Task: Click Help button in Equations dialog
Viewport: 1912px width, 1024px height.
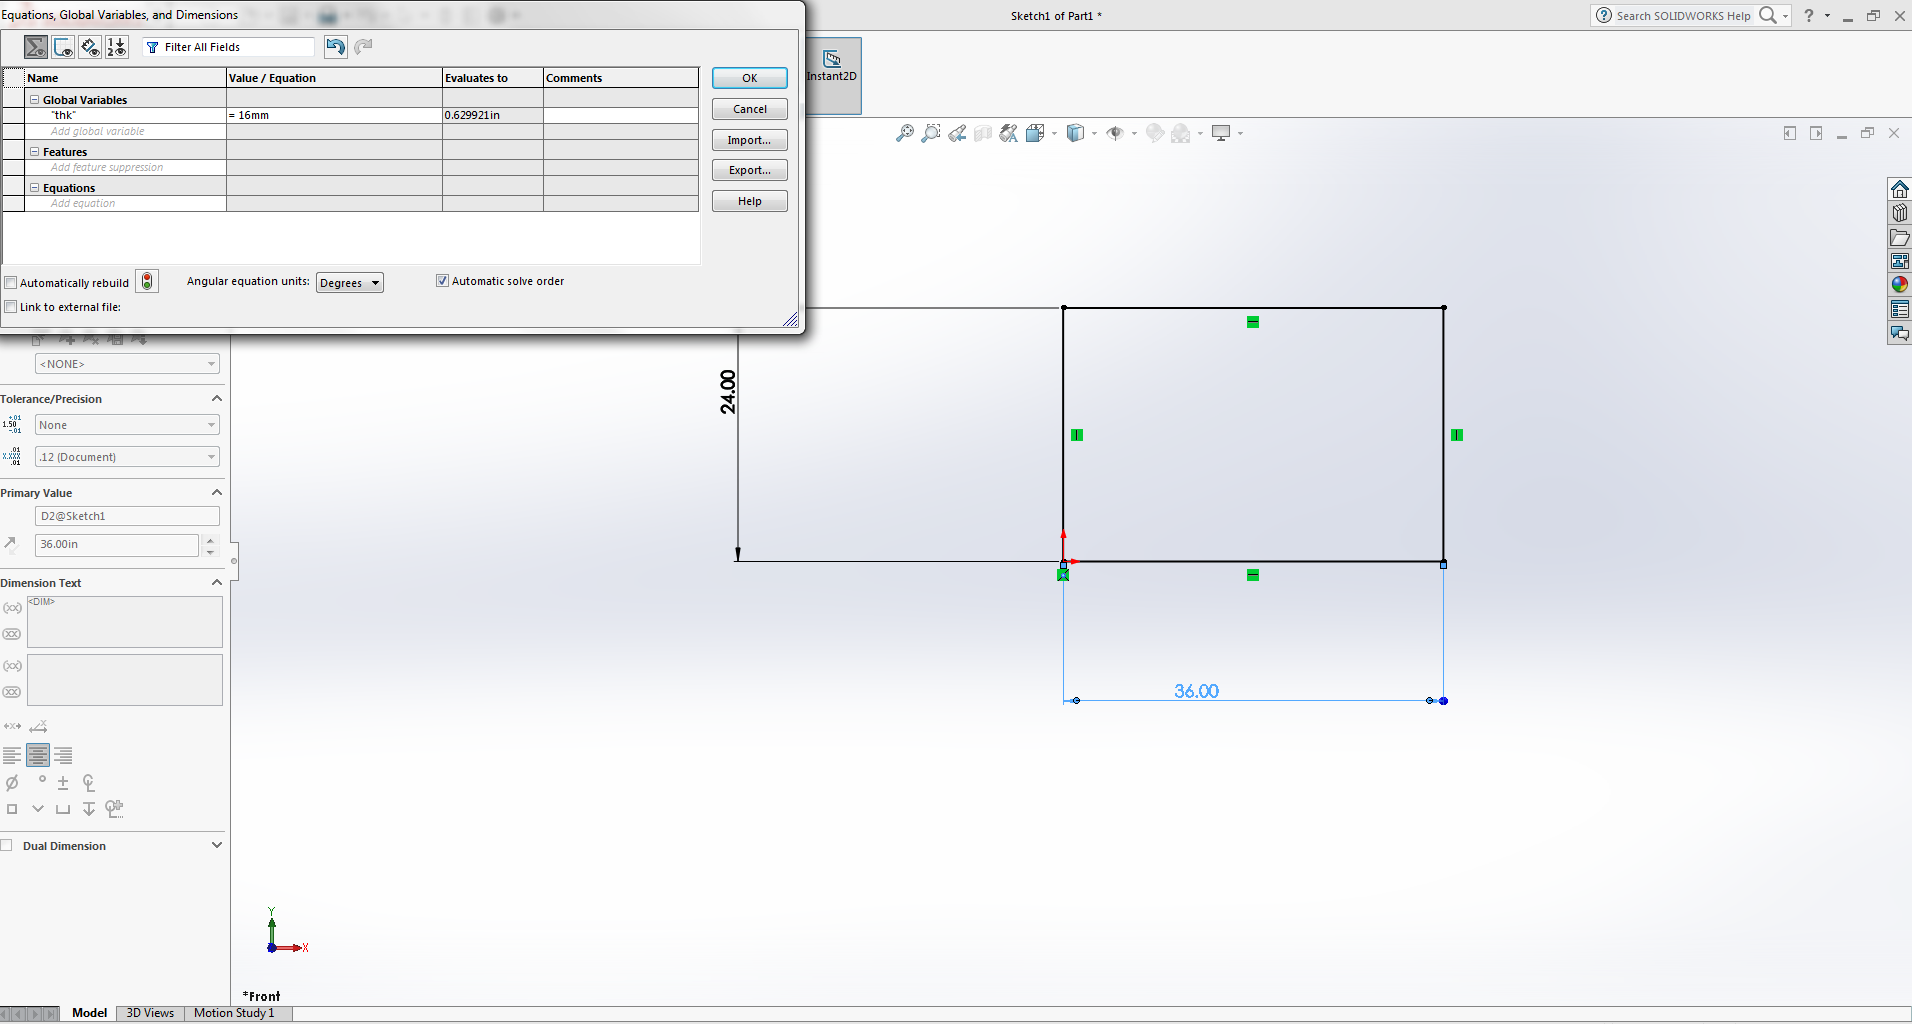Action: coord(750,201)
